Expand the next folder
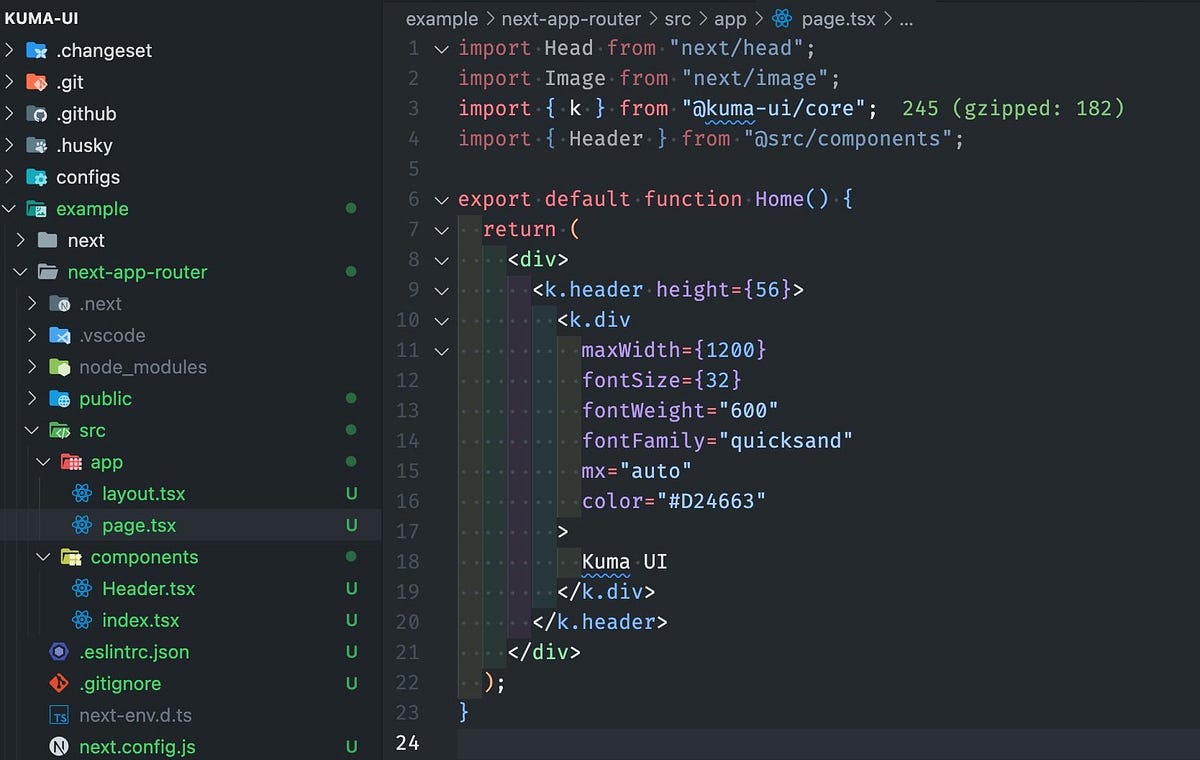The height and width of the screenshot is (760, 1200). [x=20, y=240]
